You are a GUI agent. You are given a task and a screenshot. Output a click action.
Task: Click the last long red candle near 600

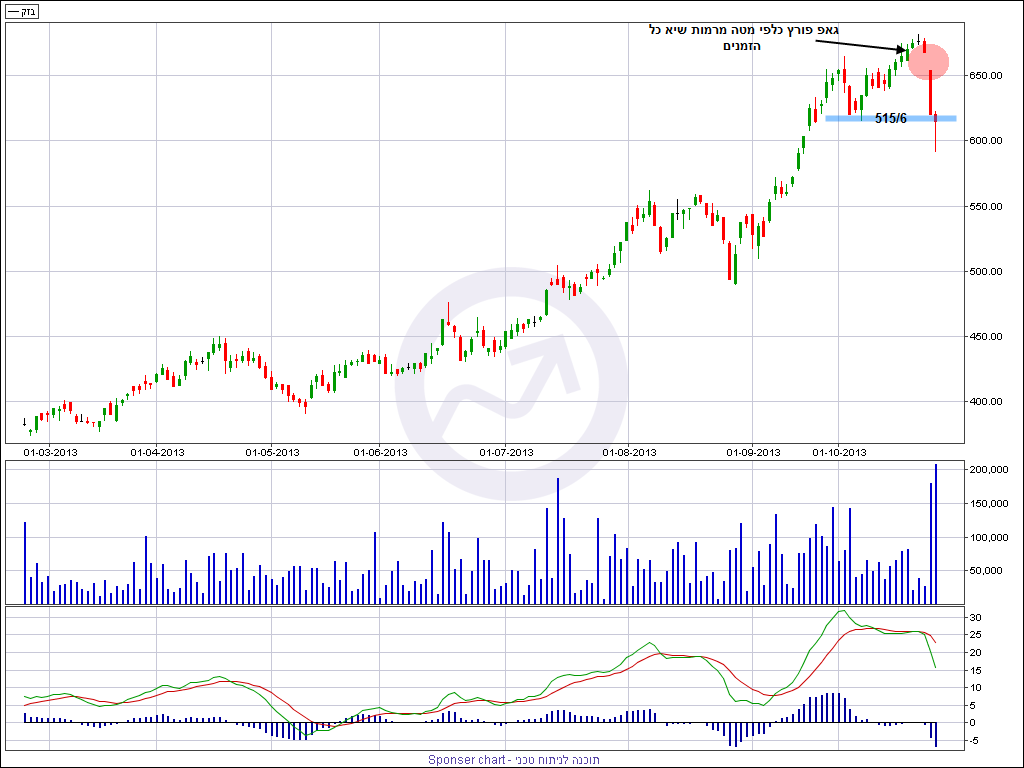pos(936,131)
